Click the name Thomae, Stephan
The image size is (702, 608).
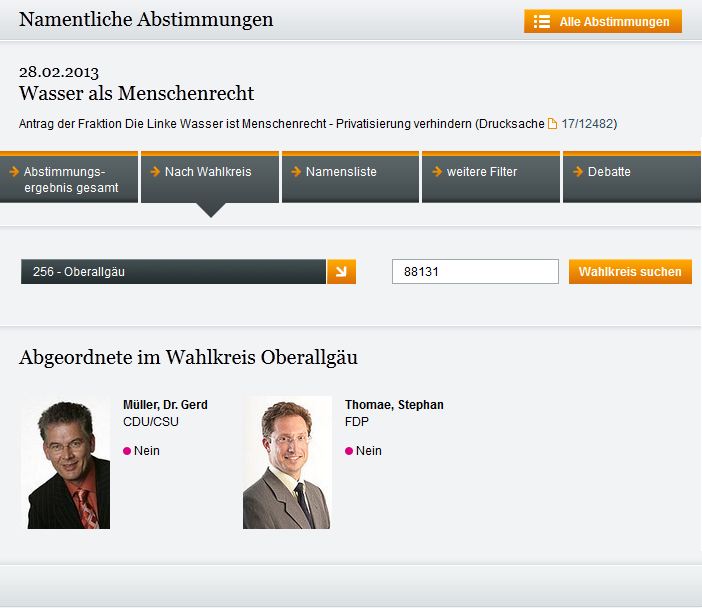pos(394,405)
